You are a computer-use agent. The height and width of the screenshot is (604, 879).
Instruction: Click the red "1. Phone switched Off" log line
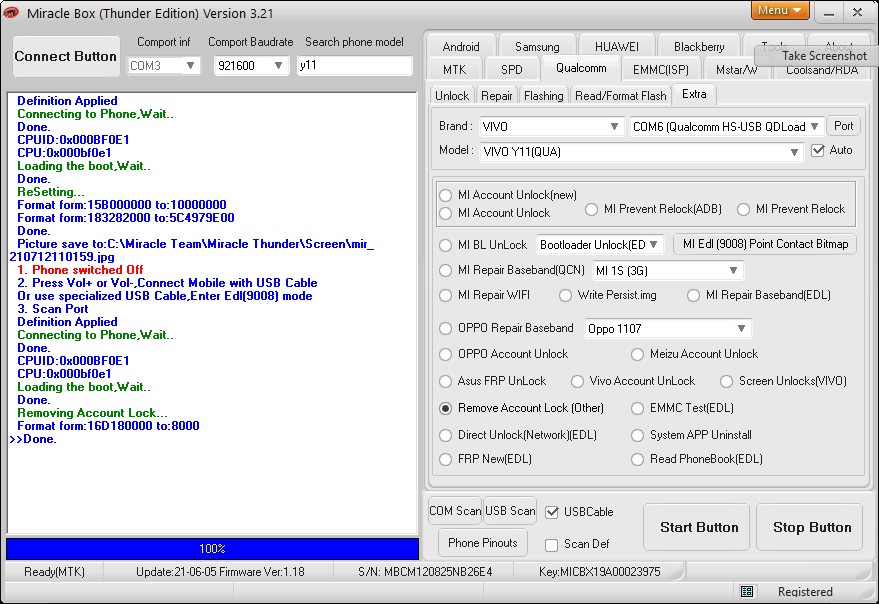tap(80, 270)
